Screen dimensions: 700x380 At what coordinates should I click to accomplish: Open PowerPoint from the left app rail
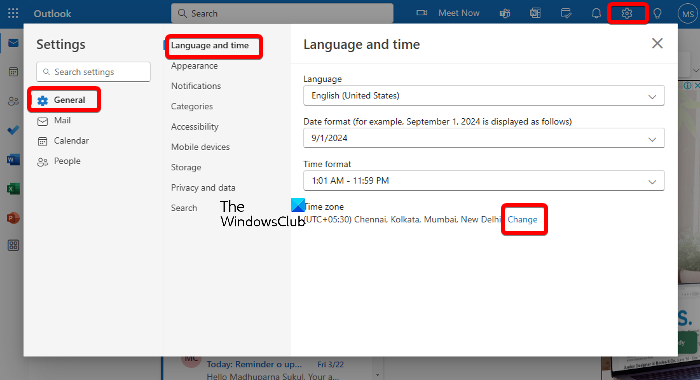(13, 218)
